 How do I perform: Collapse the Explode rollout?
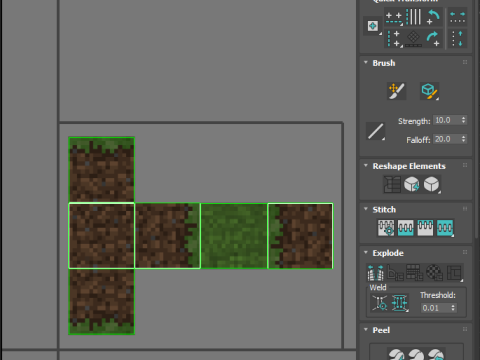point(366,253)
